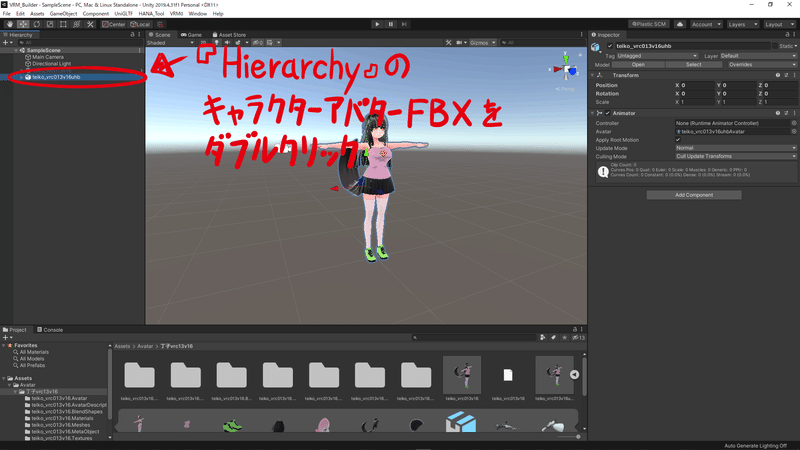Open the GameObject menu
The image size is (800, 450).
tap(63, 14)
